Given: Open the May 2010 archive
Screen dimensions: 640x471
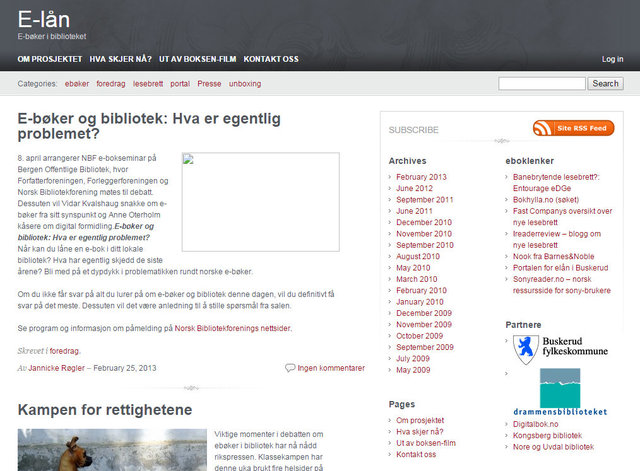Looking at the screenshot, I should click(x=413, y=268).
